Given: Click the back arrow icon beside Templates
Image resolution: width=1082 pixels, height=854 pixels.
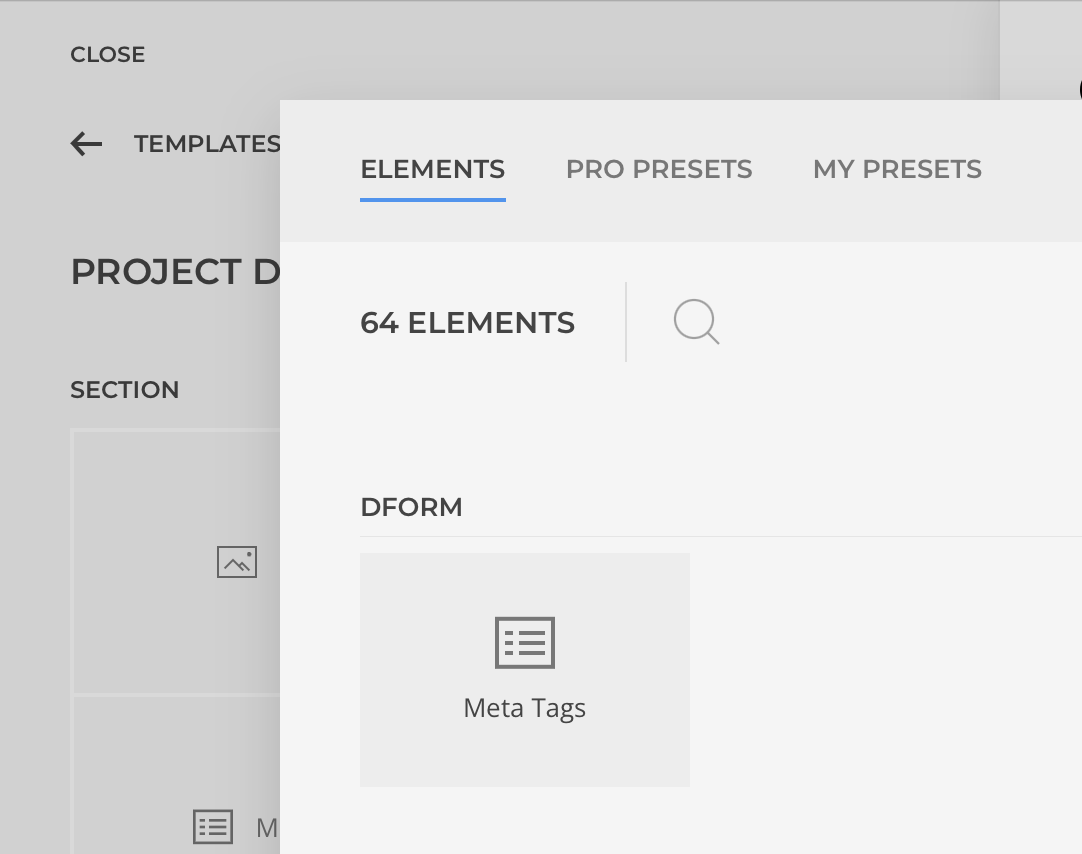Looking at the screenshot, I should (87, 144).
